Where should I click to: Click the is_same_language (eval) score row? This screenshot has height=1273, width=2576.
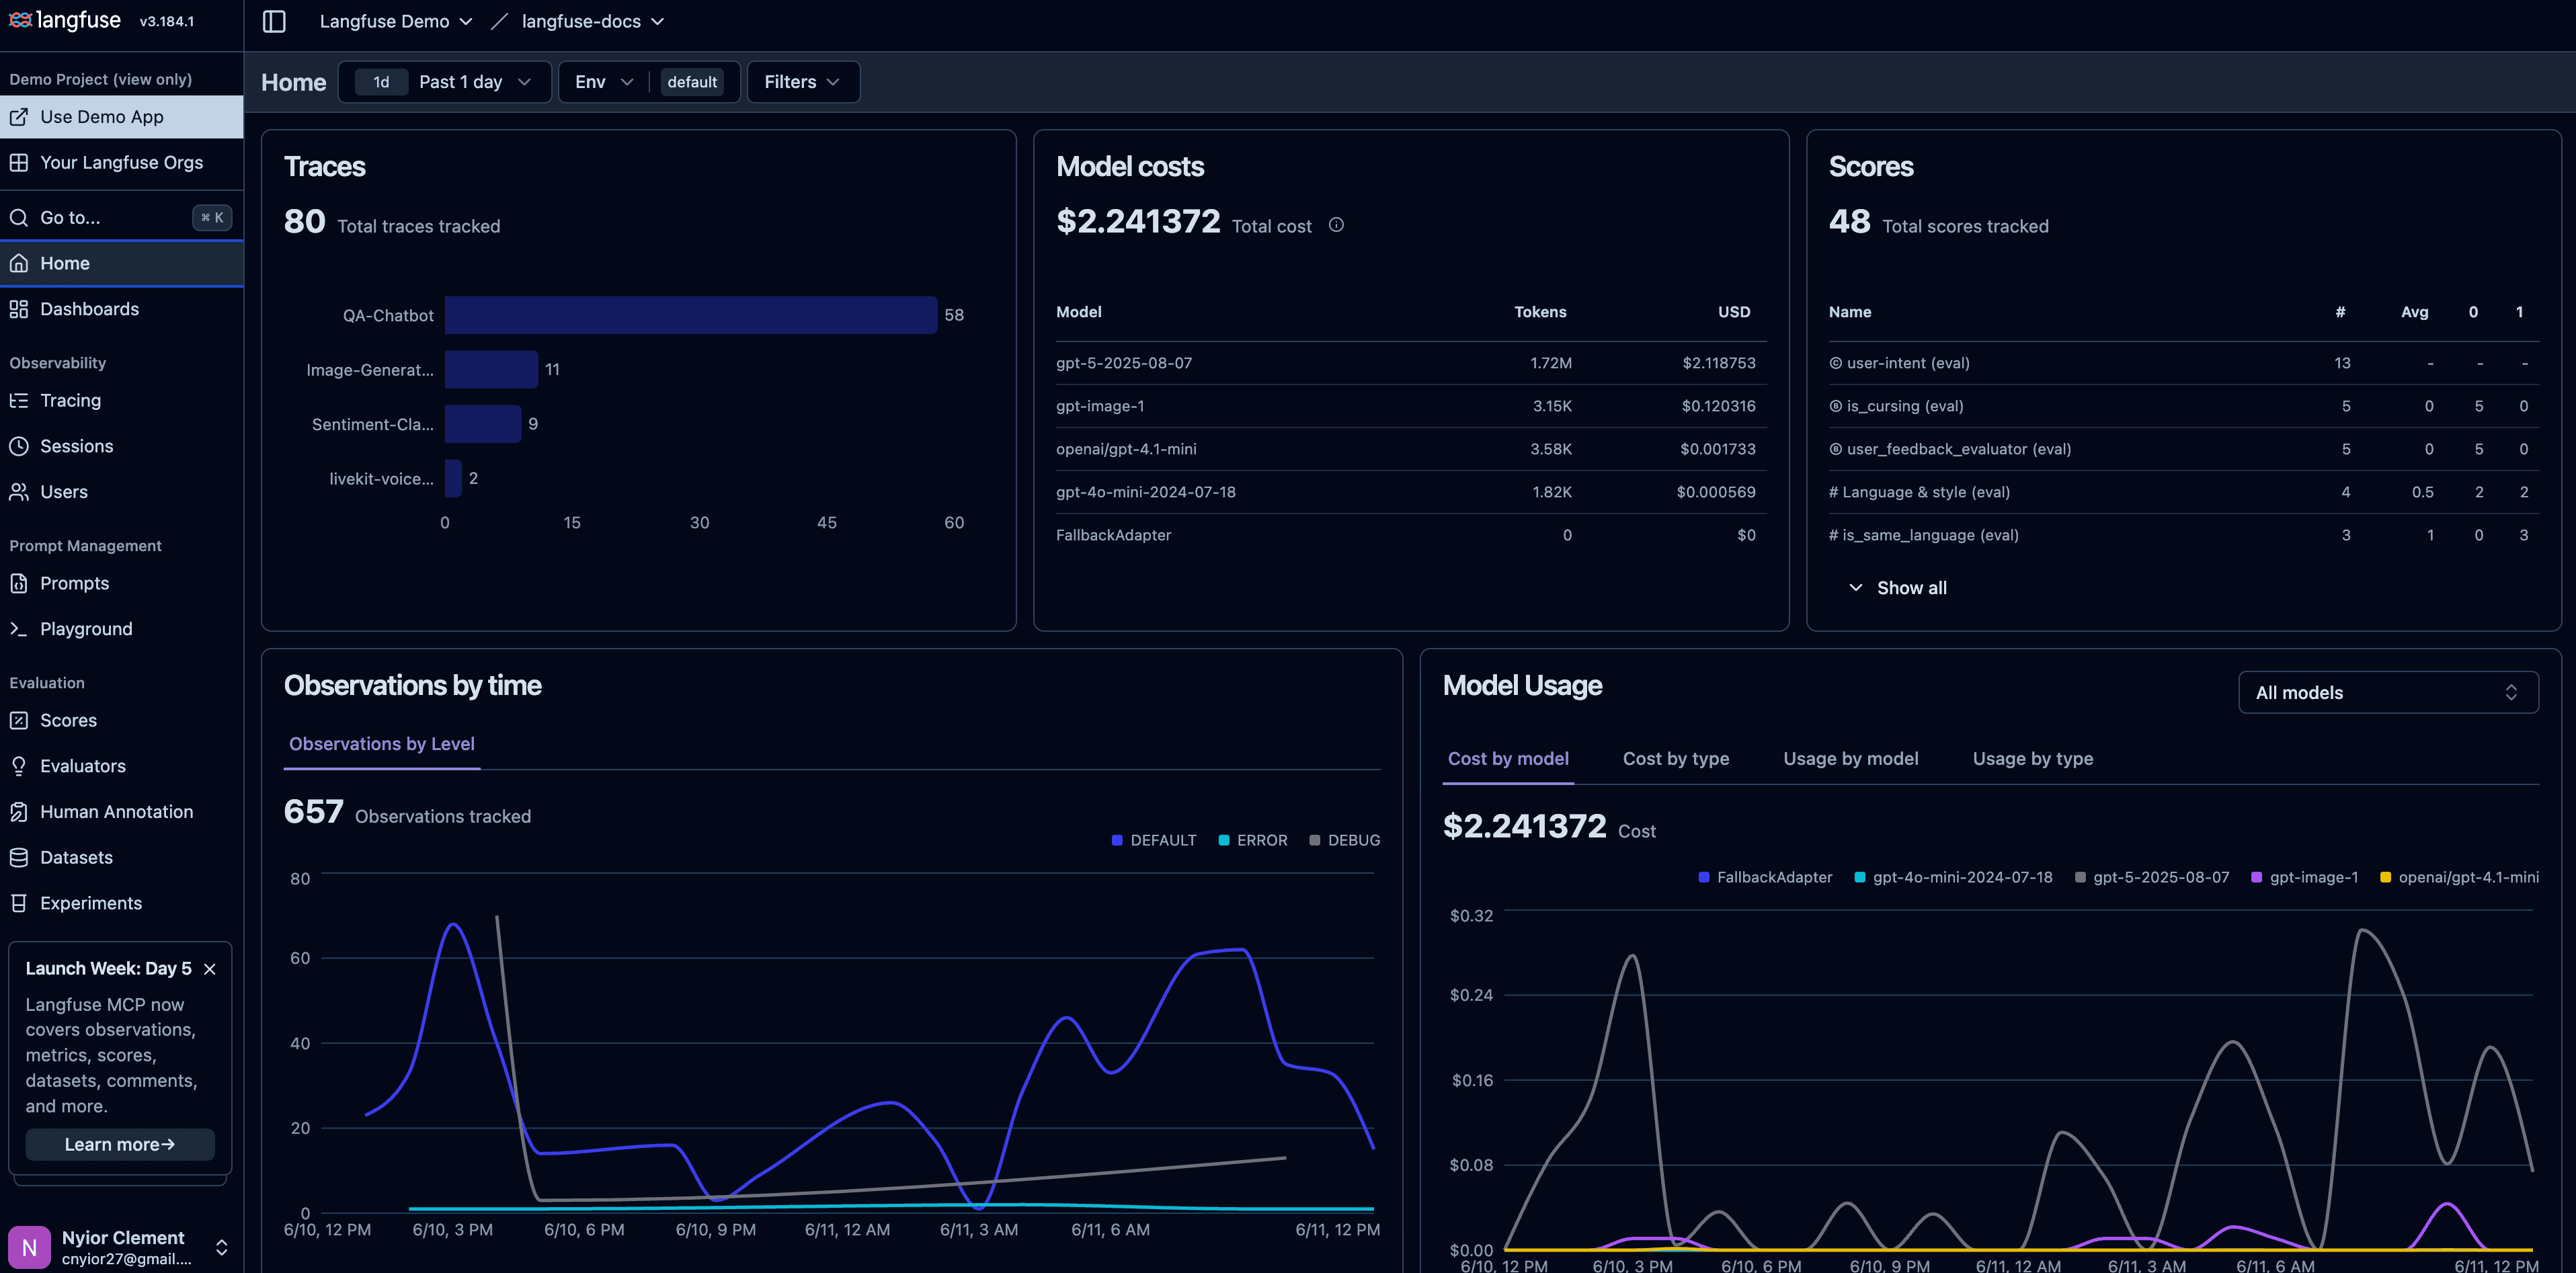pyautogui.click(x=2183, y=535)
